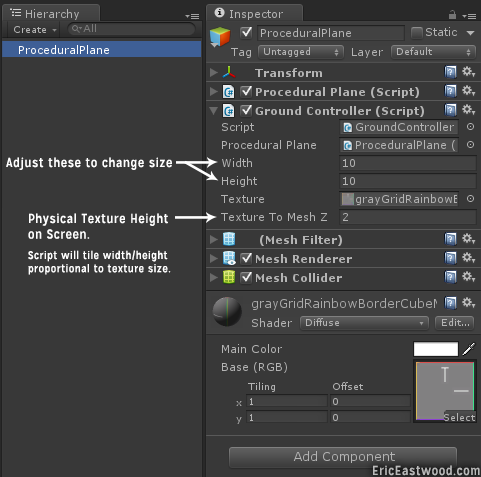The image size is (481, 477).
Task: Click the Width value field
Action: coord(408,163)
